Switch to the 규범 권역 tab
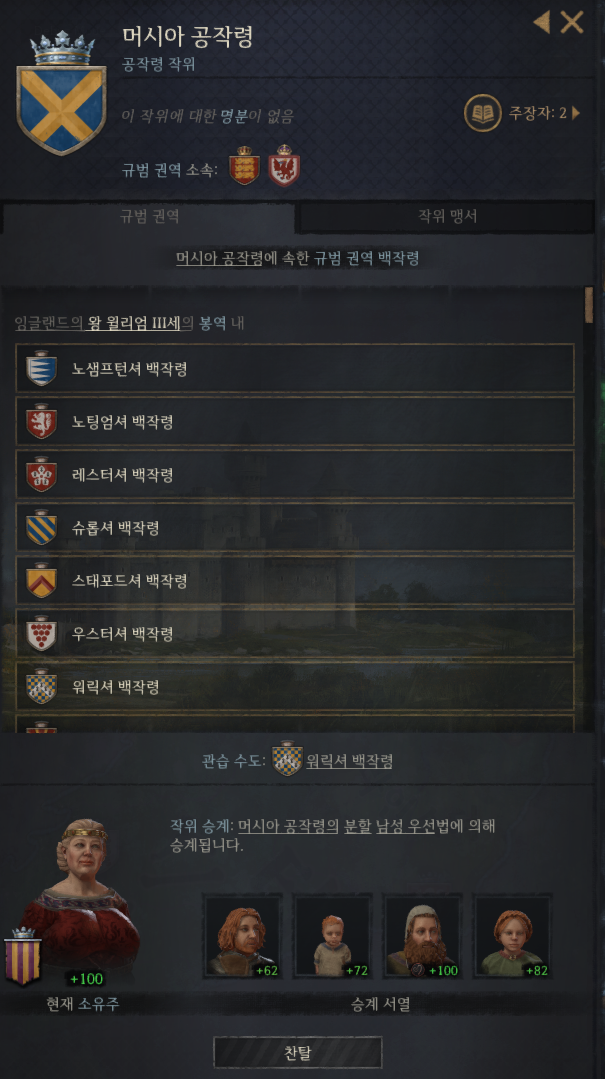The image size is (605, 1079). [149, 216]
